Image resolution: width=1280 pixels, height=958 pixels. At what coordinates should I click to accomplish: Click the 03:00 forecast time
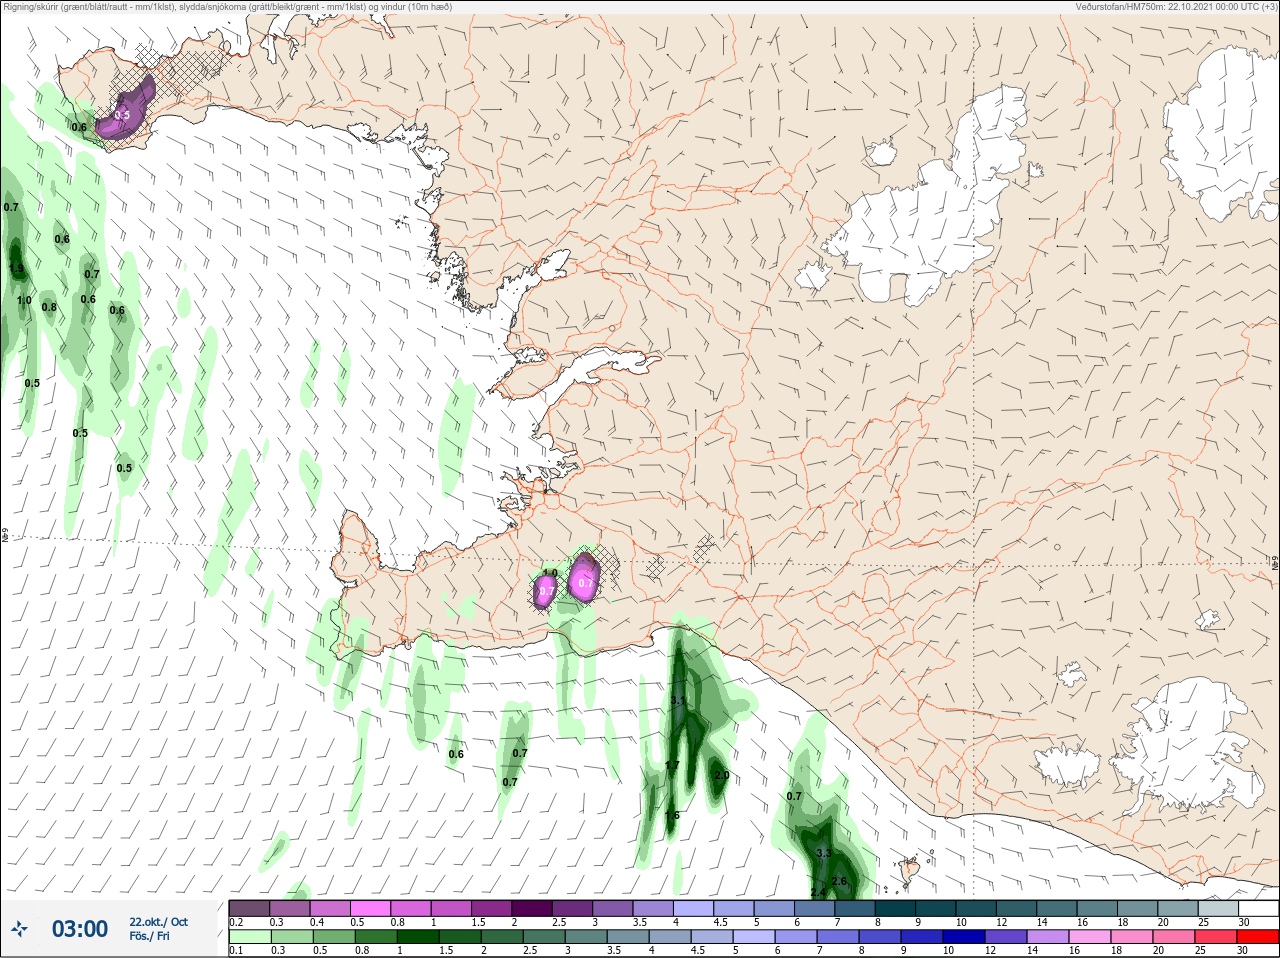(80, 929)
